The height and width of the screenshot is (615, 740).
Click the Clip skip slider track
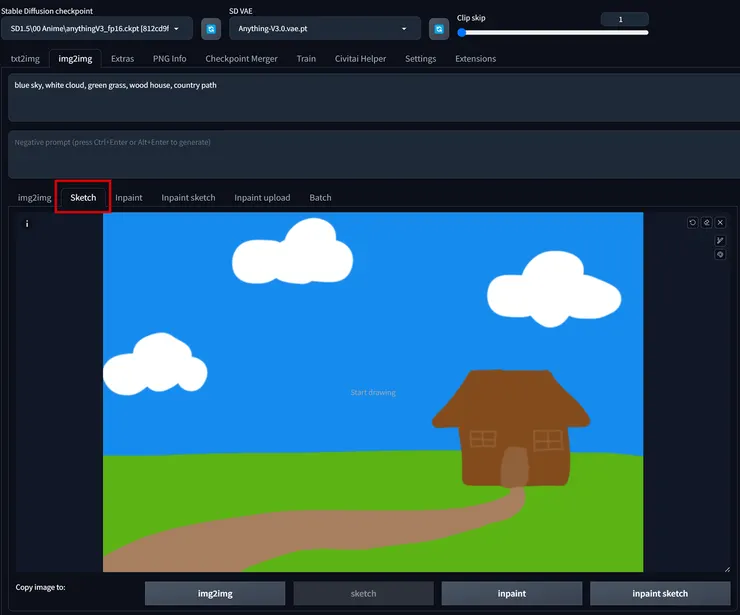click(553, 33)
